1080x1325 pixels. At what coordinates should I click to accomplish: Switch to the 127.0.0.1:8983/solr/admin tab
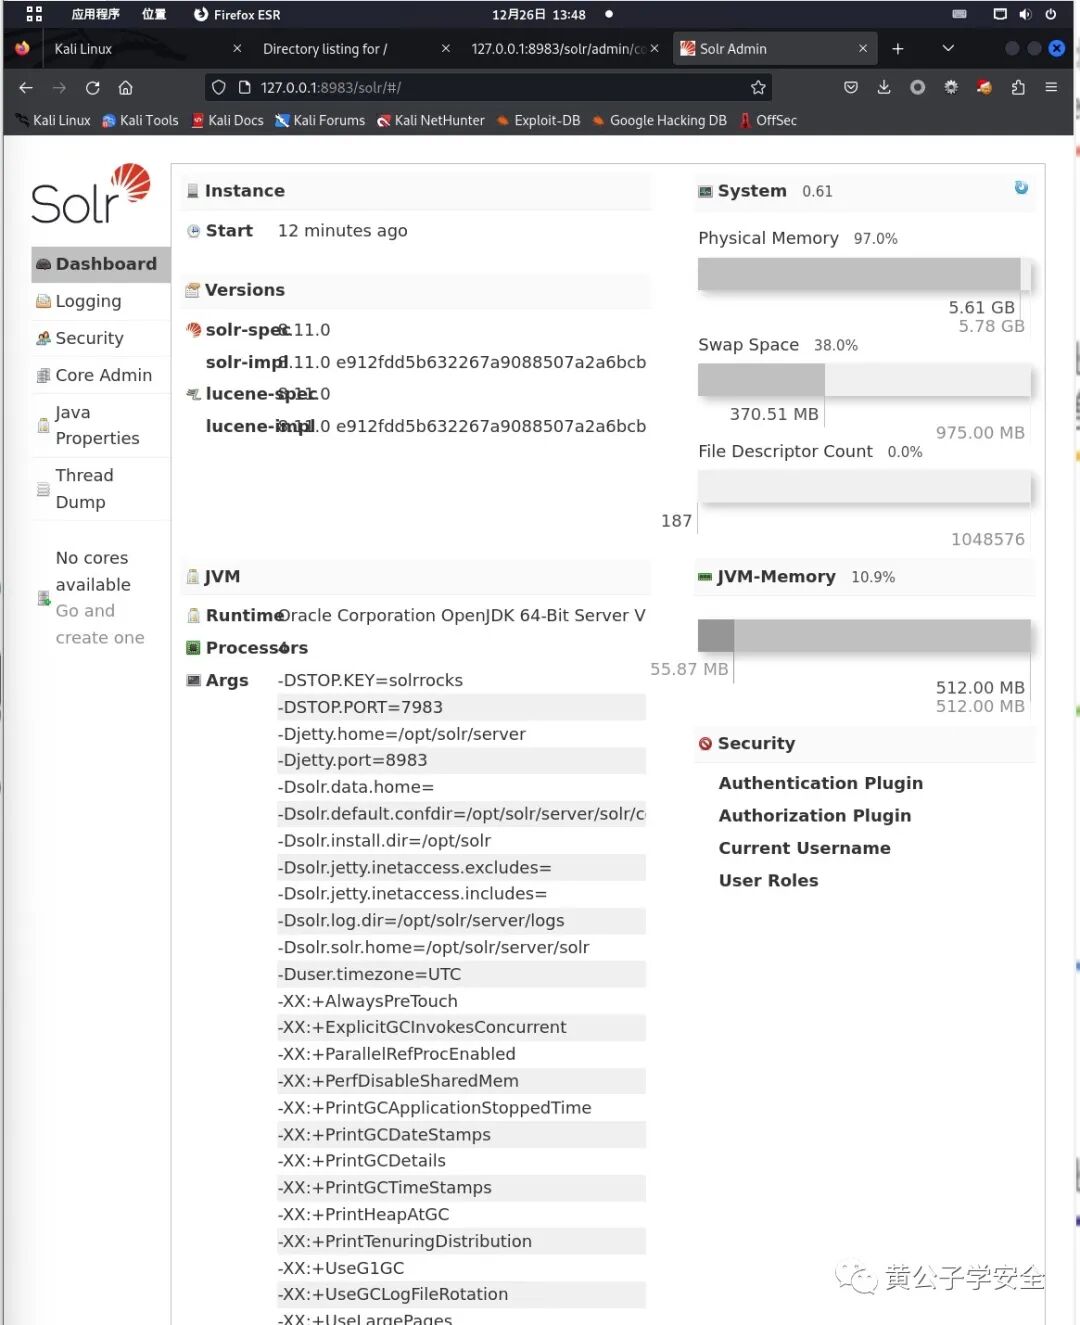565,49
